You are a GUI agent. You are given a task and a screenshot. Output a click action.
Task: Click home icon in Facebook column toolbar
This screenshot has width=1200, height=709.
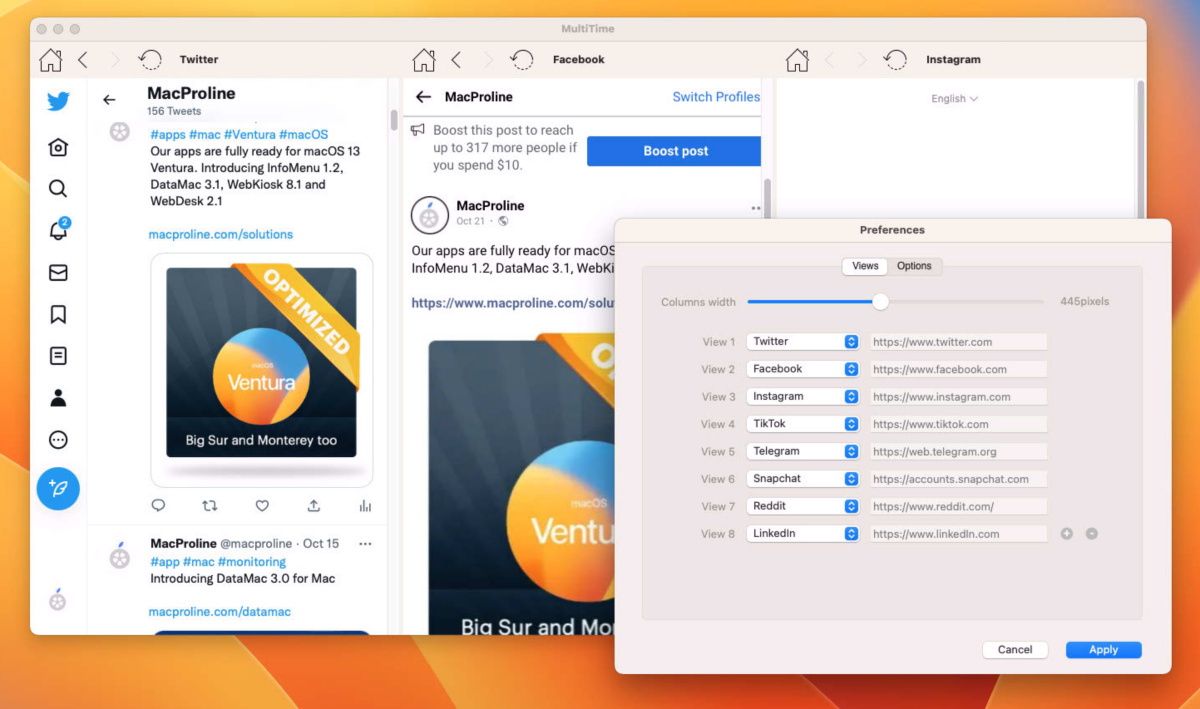[x=424, y=60]
